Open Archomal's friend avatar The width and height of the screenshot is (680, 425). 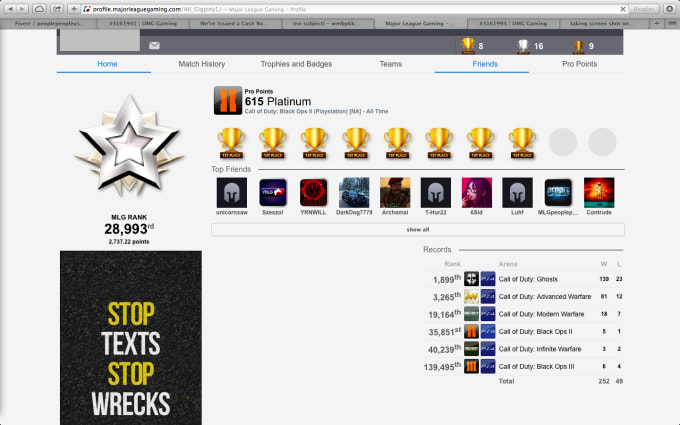click(395, 193)
